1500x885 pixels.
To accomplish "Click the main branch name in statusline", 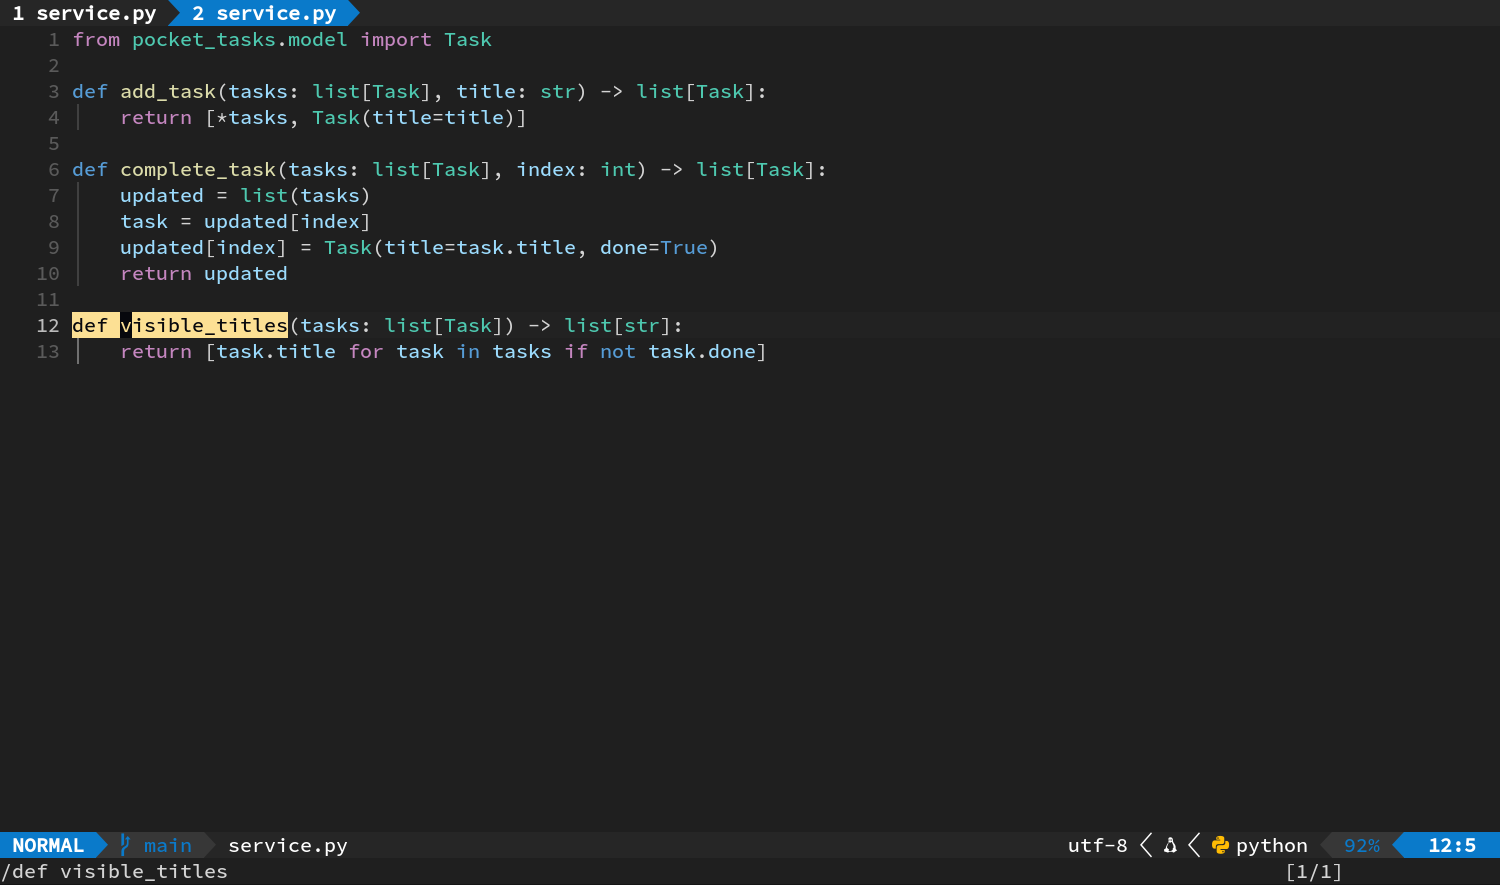I will click(168, 845).
